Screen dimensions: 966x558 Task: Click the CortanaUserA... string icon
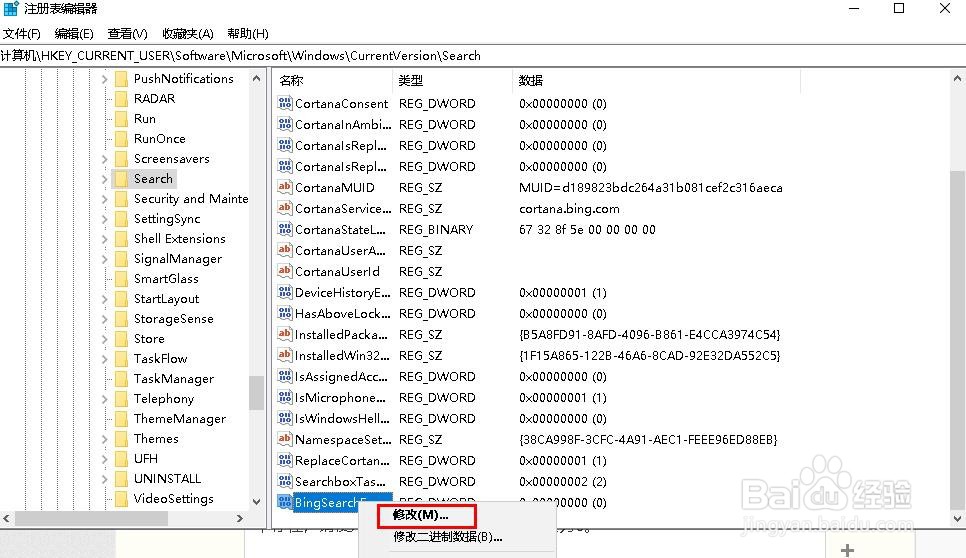(x=285, y=250)
